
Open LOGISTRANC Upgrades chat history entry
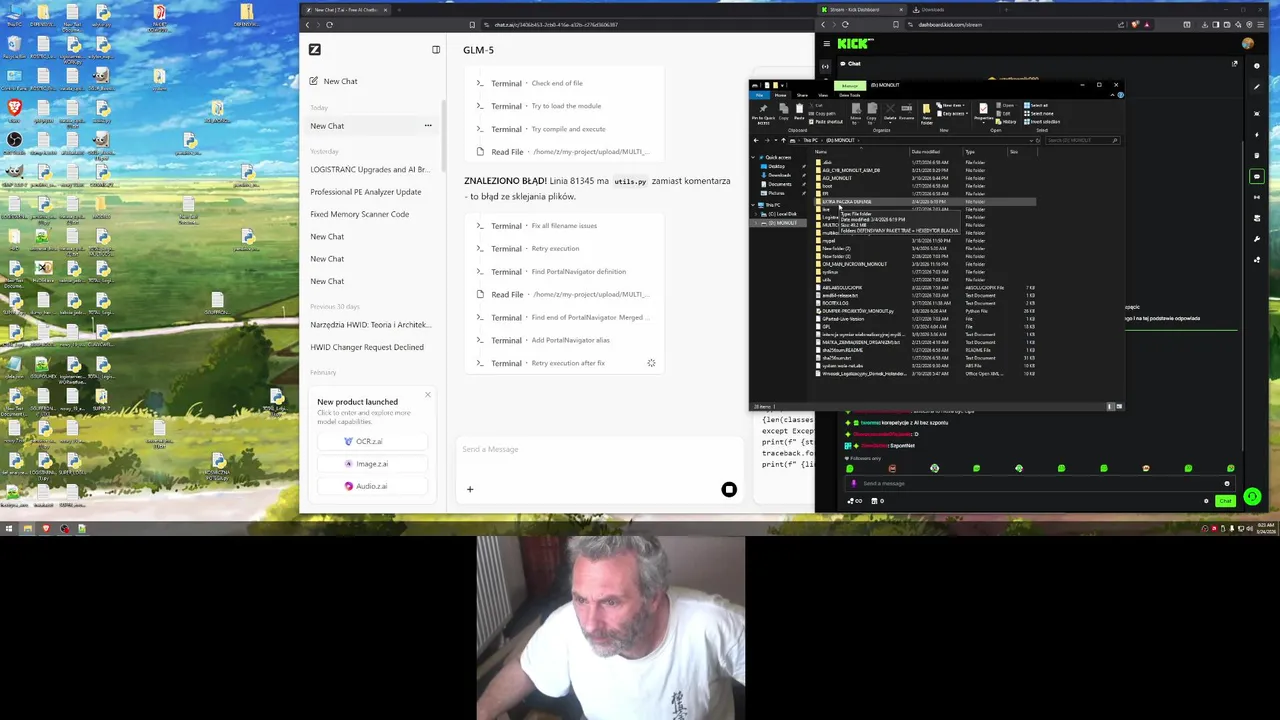coord(369,169)
